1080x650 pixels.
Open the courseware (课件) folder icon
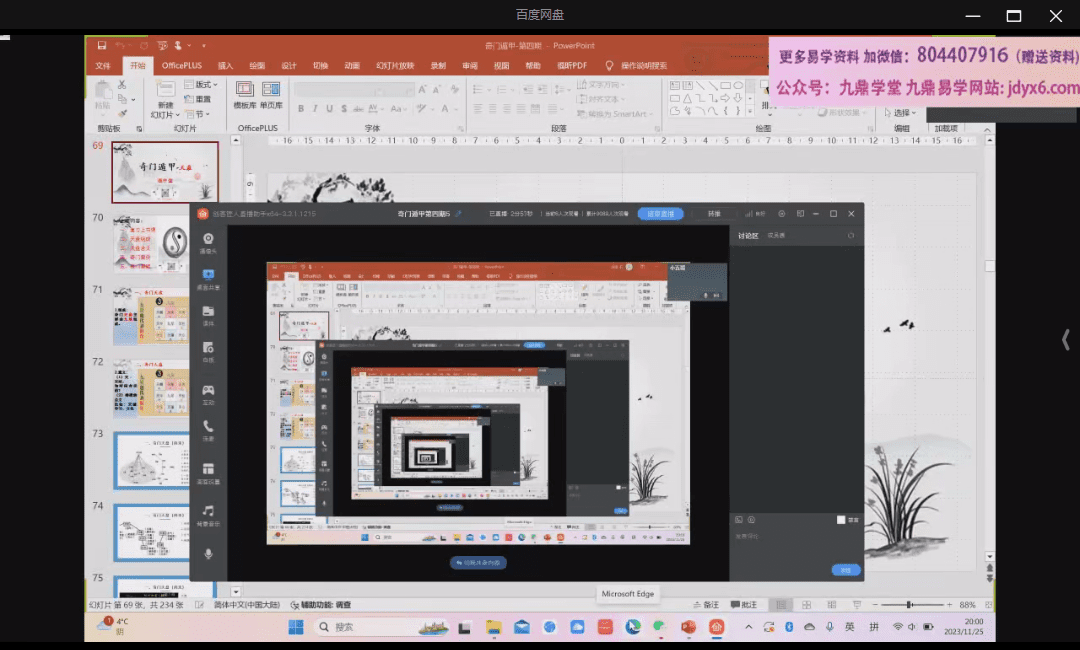[x=208, y=313]
